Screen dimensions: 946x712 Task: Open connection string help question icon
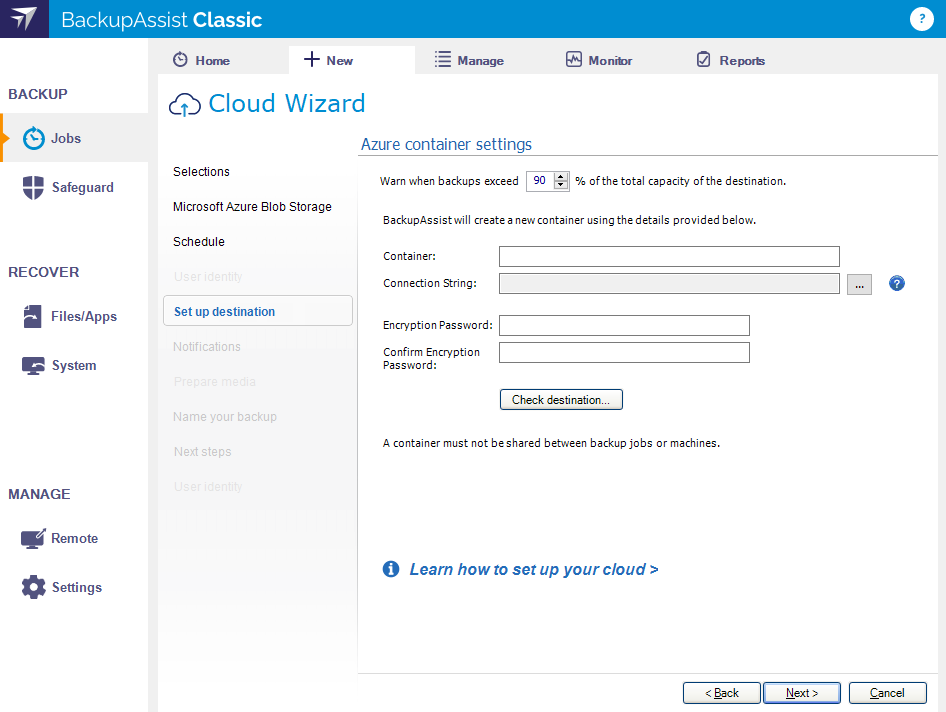point(897,283)
